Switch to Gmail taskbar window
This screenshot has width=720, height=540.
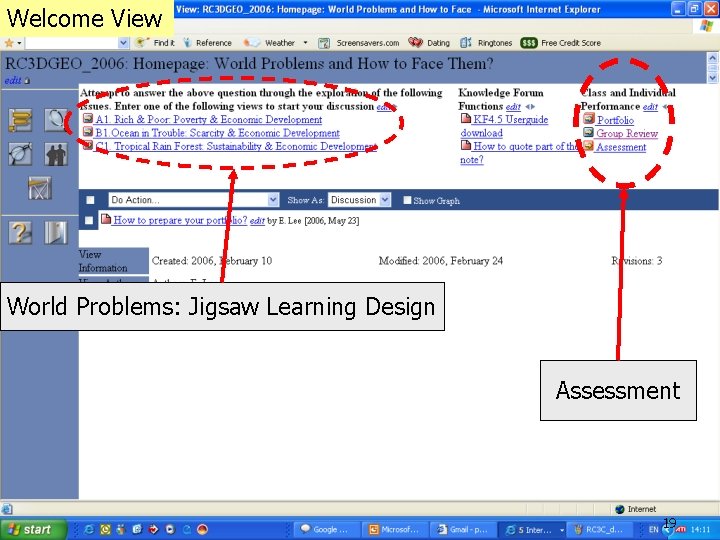tap(463, 529)
